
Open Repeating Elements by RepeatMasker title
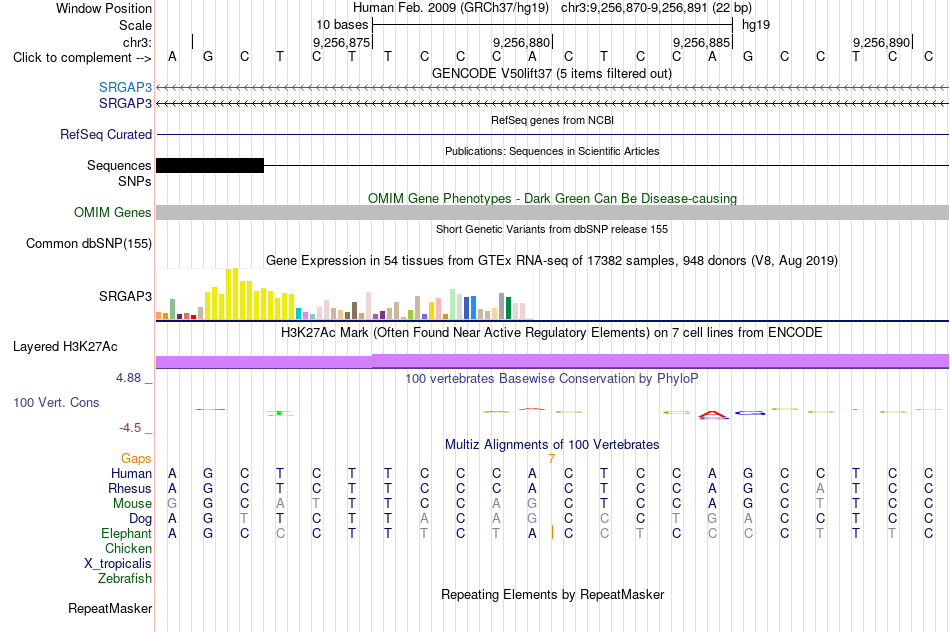click(552, 595)
